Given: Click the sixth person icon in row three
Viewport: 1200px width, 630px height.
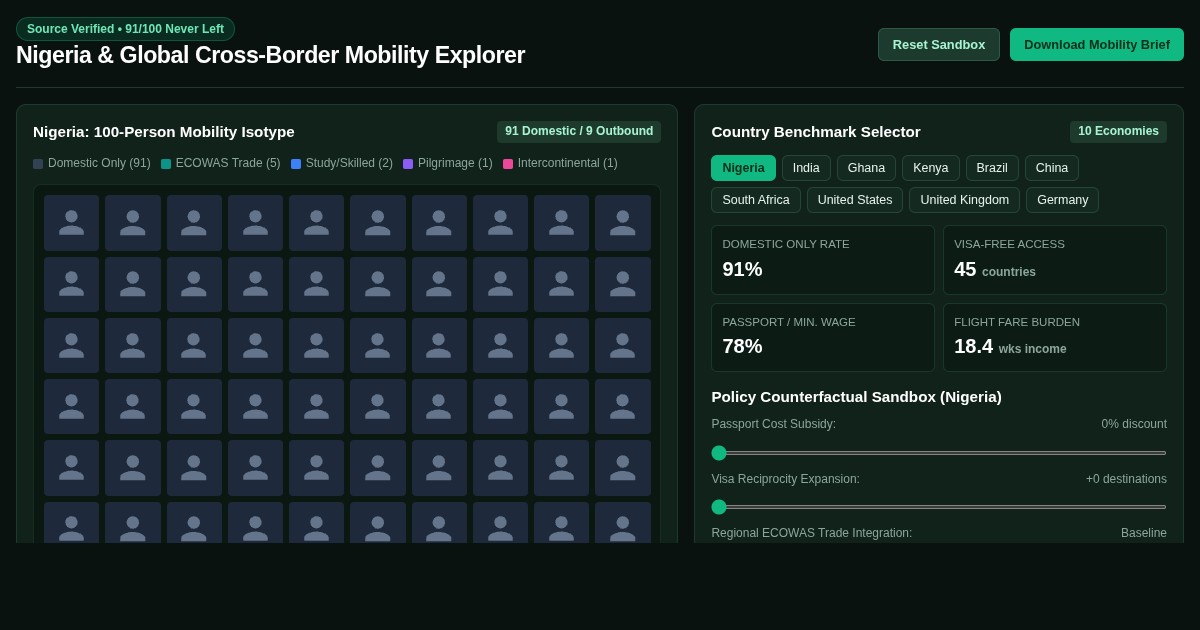Looking at the screenshot, I should click(378, 346).
